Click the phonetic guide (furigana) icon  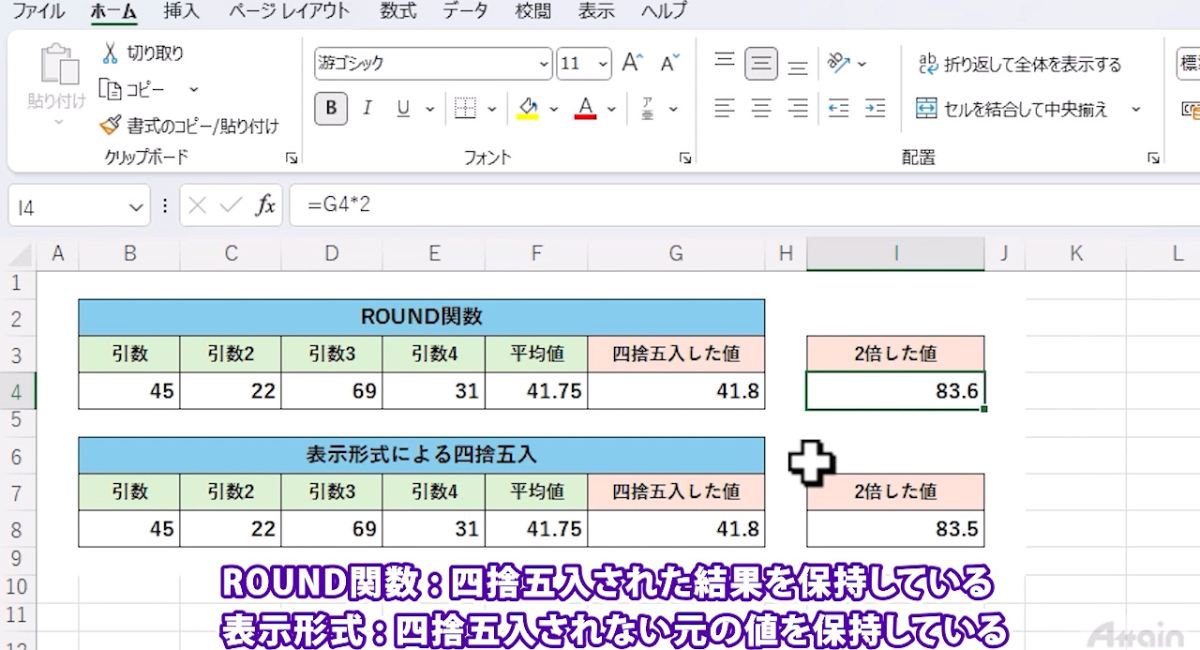tap(647, 108)
